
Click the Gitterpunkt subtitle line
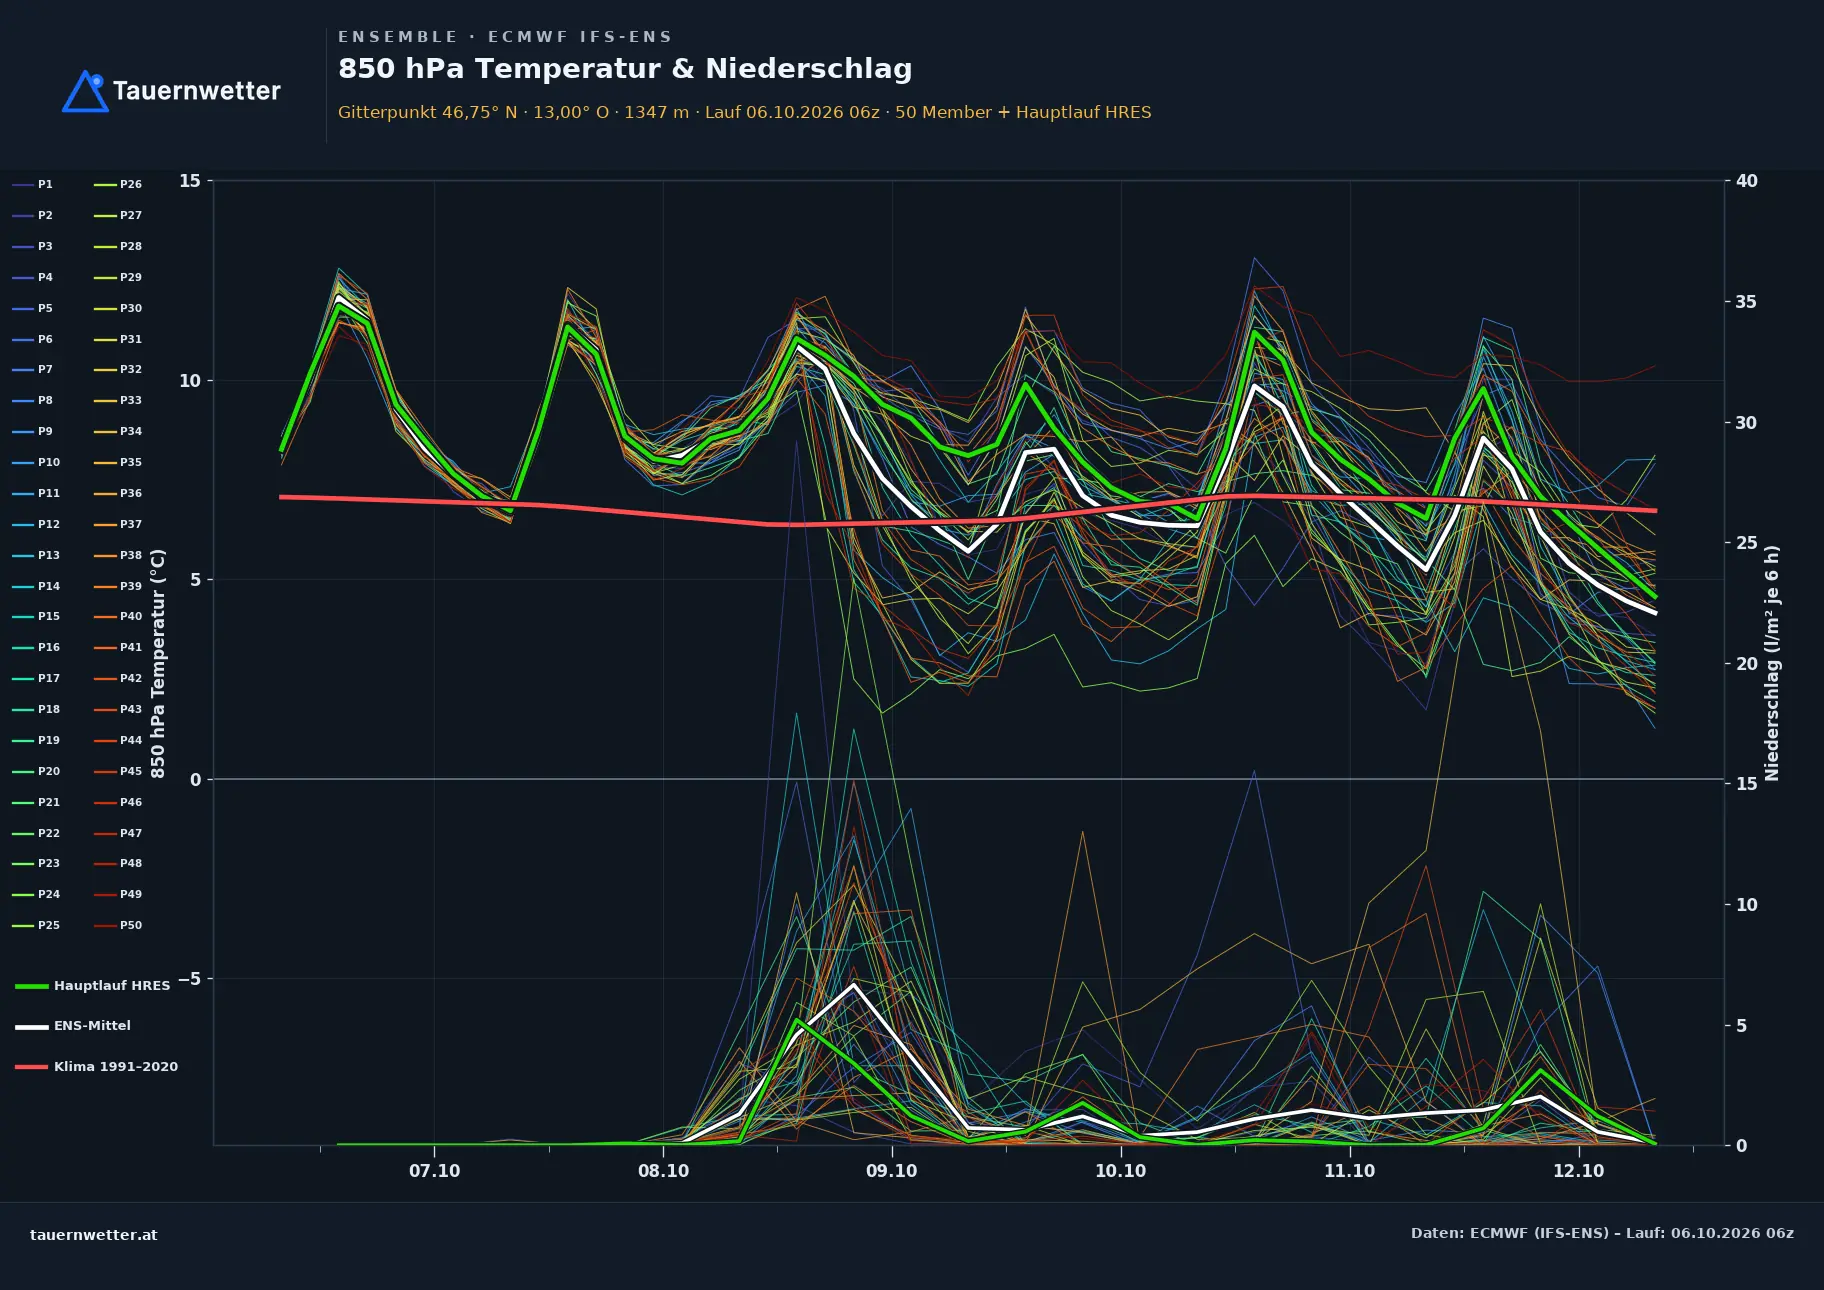(x=744, y=113)
